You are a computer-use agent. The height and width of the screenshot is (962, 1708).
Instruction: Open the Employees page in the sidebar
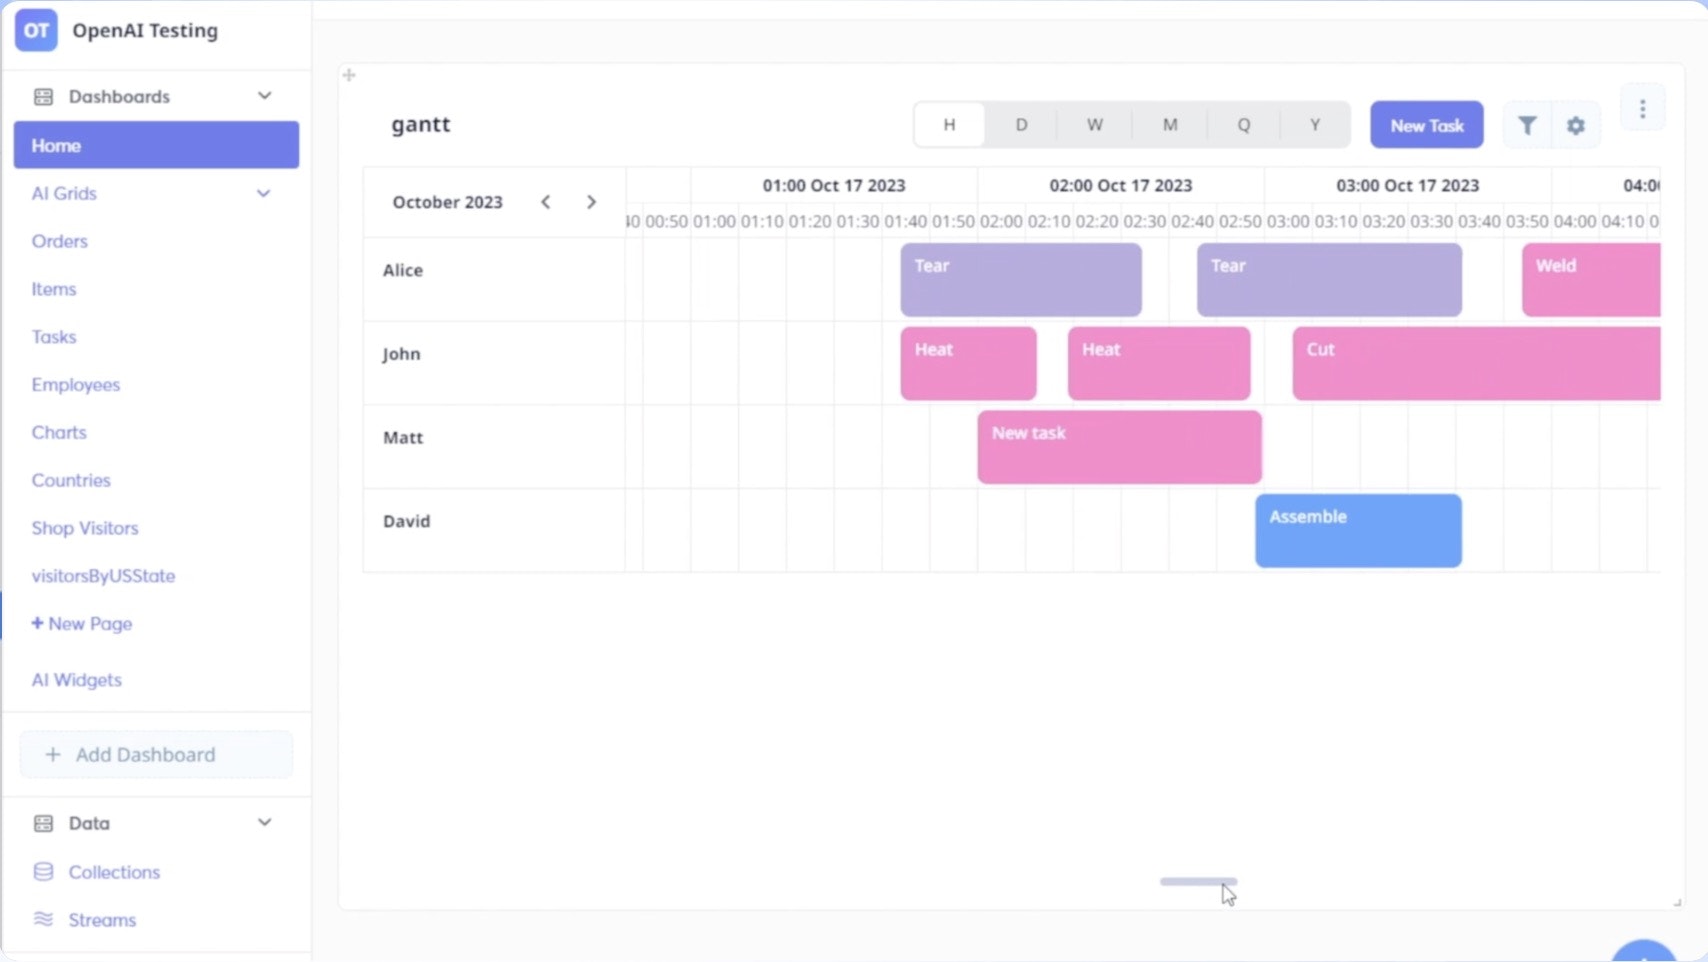click(x=76, y=384)
